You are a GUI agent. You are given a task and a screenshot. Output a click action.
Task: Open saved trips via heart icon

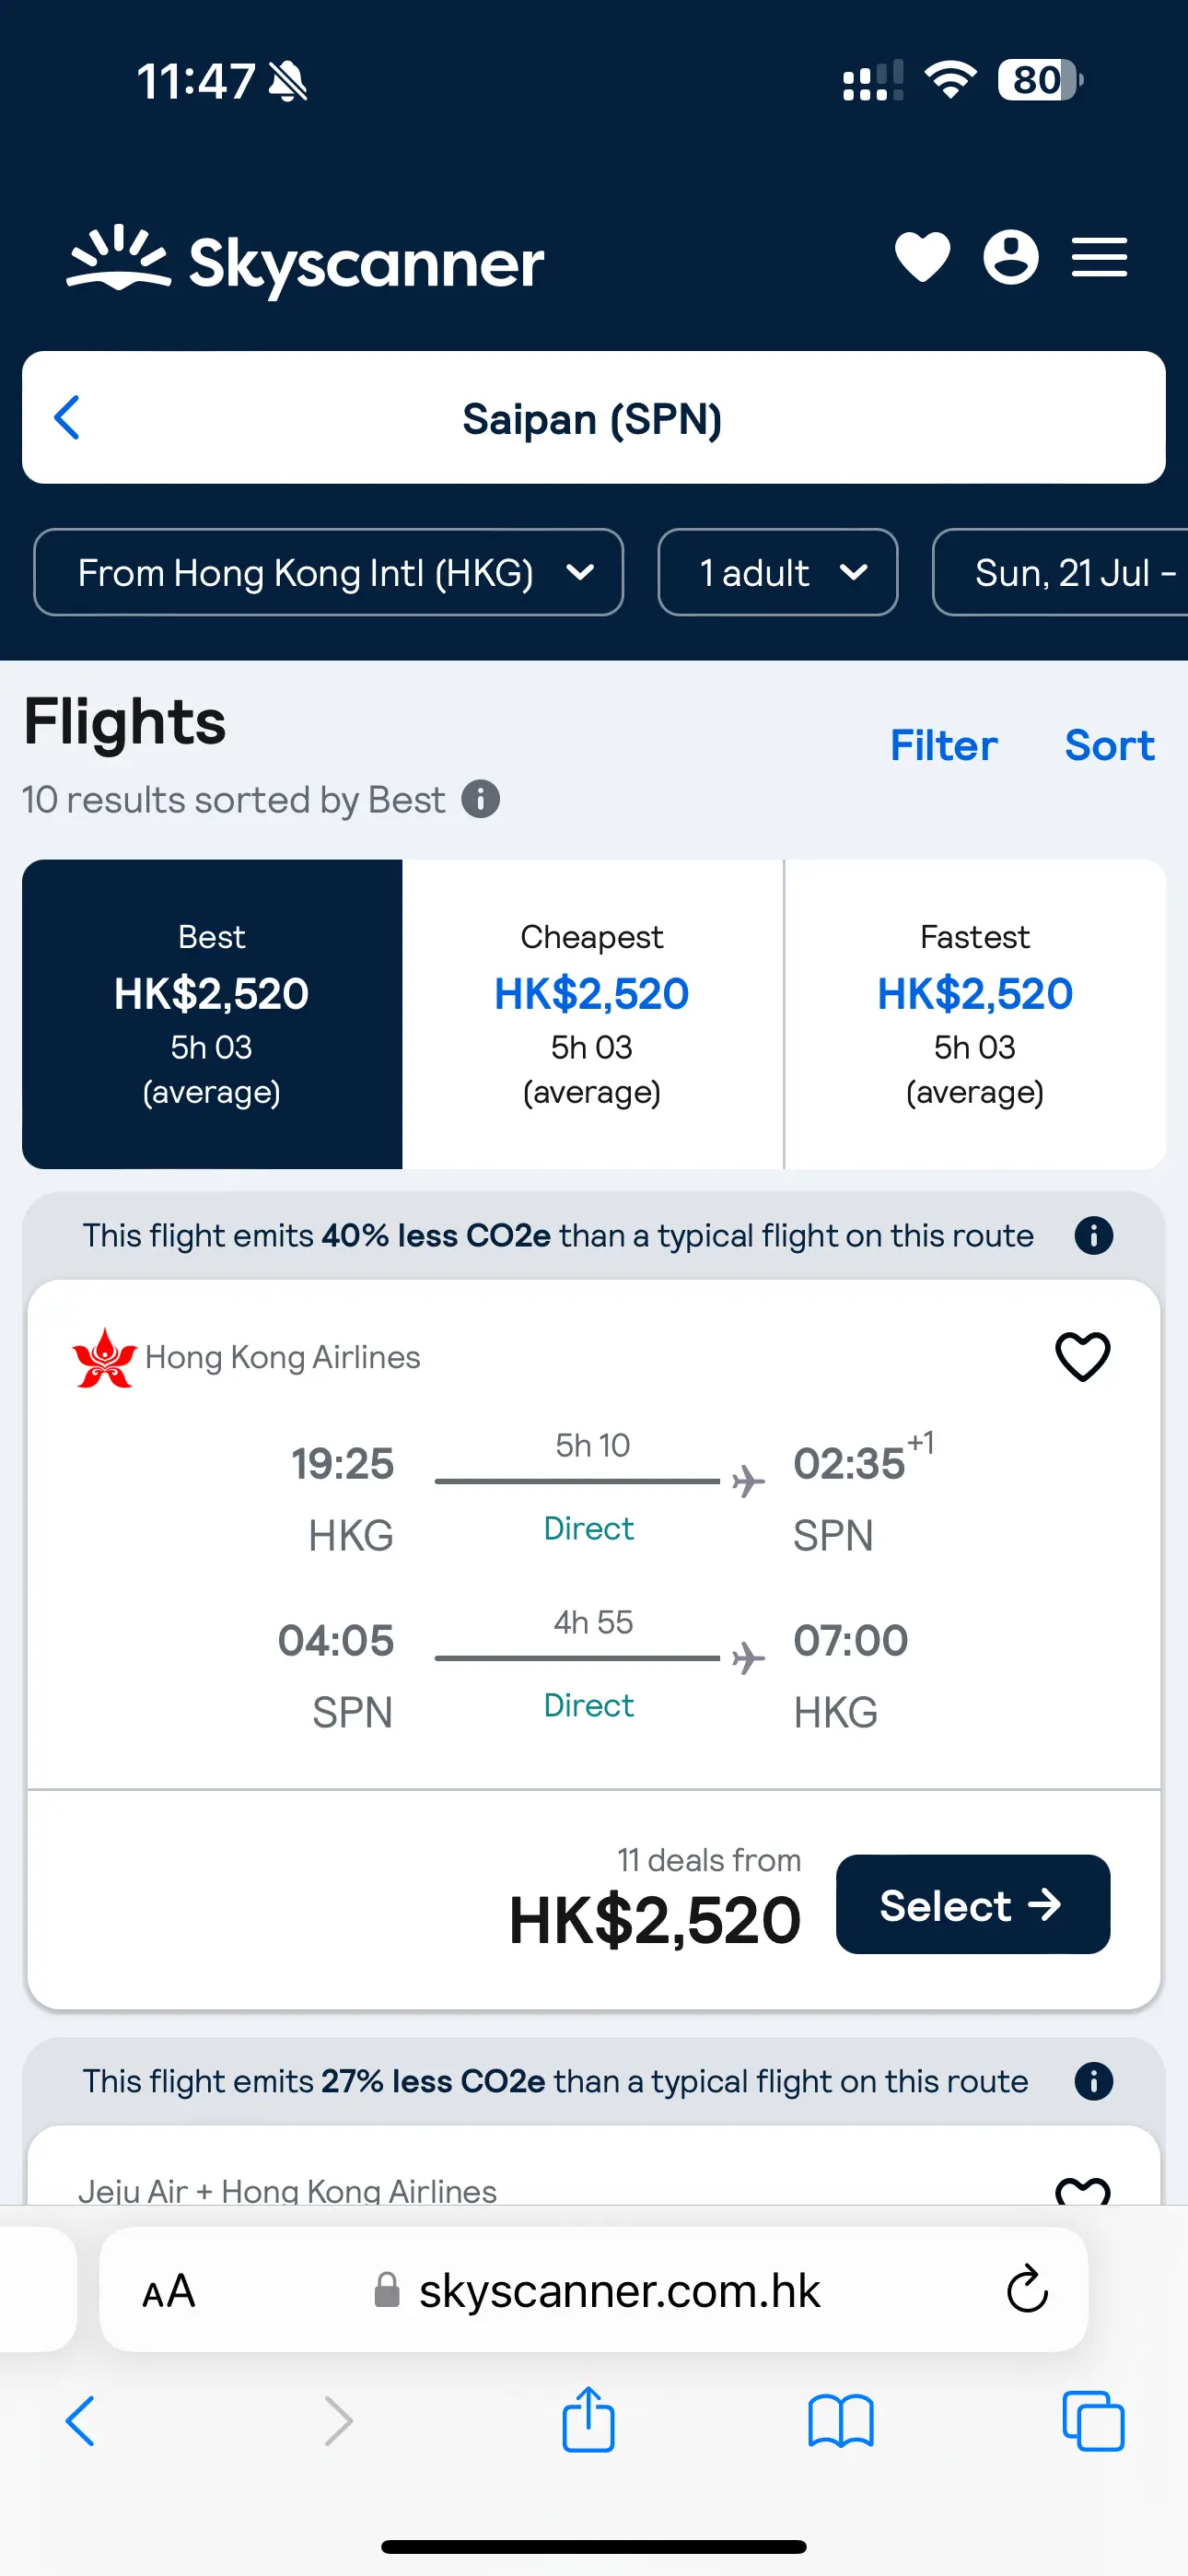tap(921, 257)
